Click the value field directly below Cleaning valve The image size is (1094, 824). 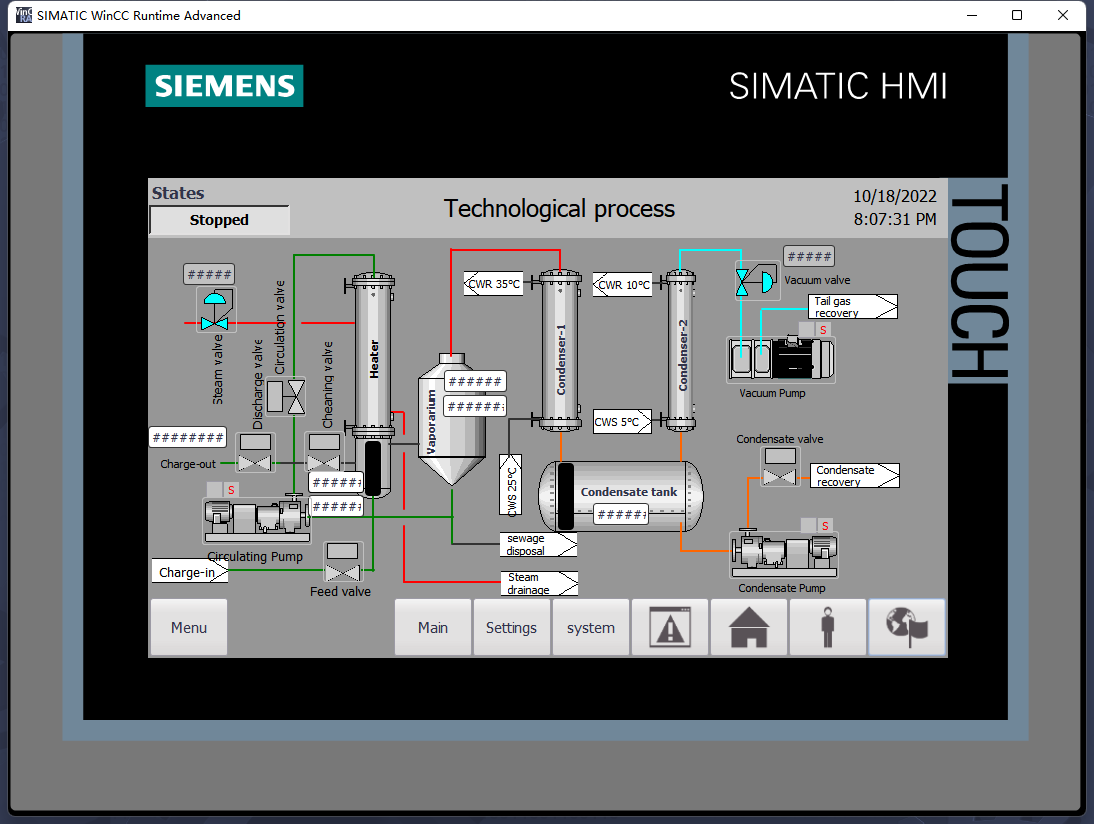click(x=336, y=482)
